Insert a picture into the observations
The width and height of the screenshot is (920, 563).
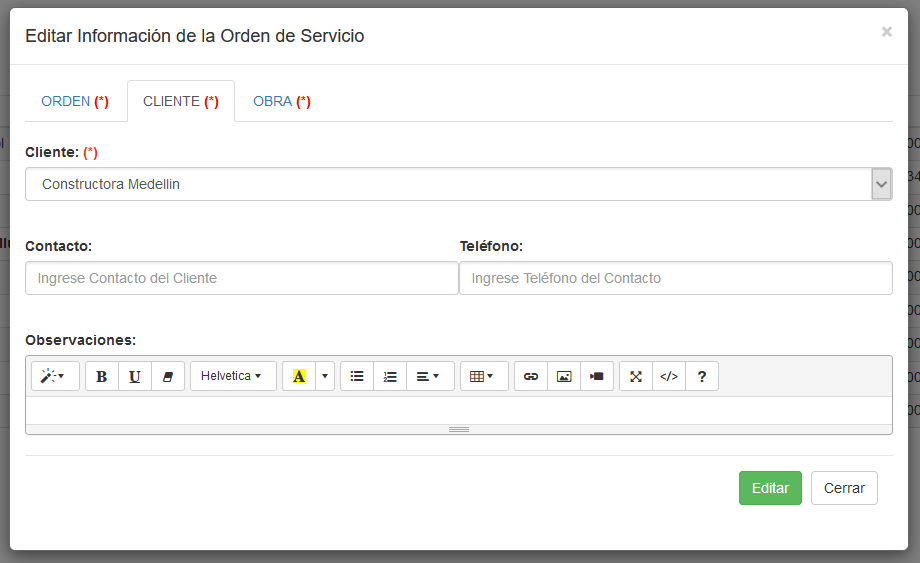coord(564,377)
